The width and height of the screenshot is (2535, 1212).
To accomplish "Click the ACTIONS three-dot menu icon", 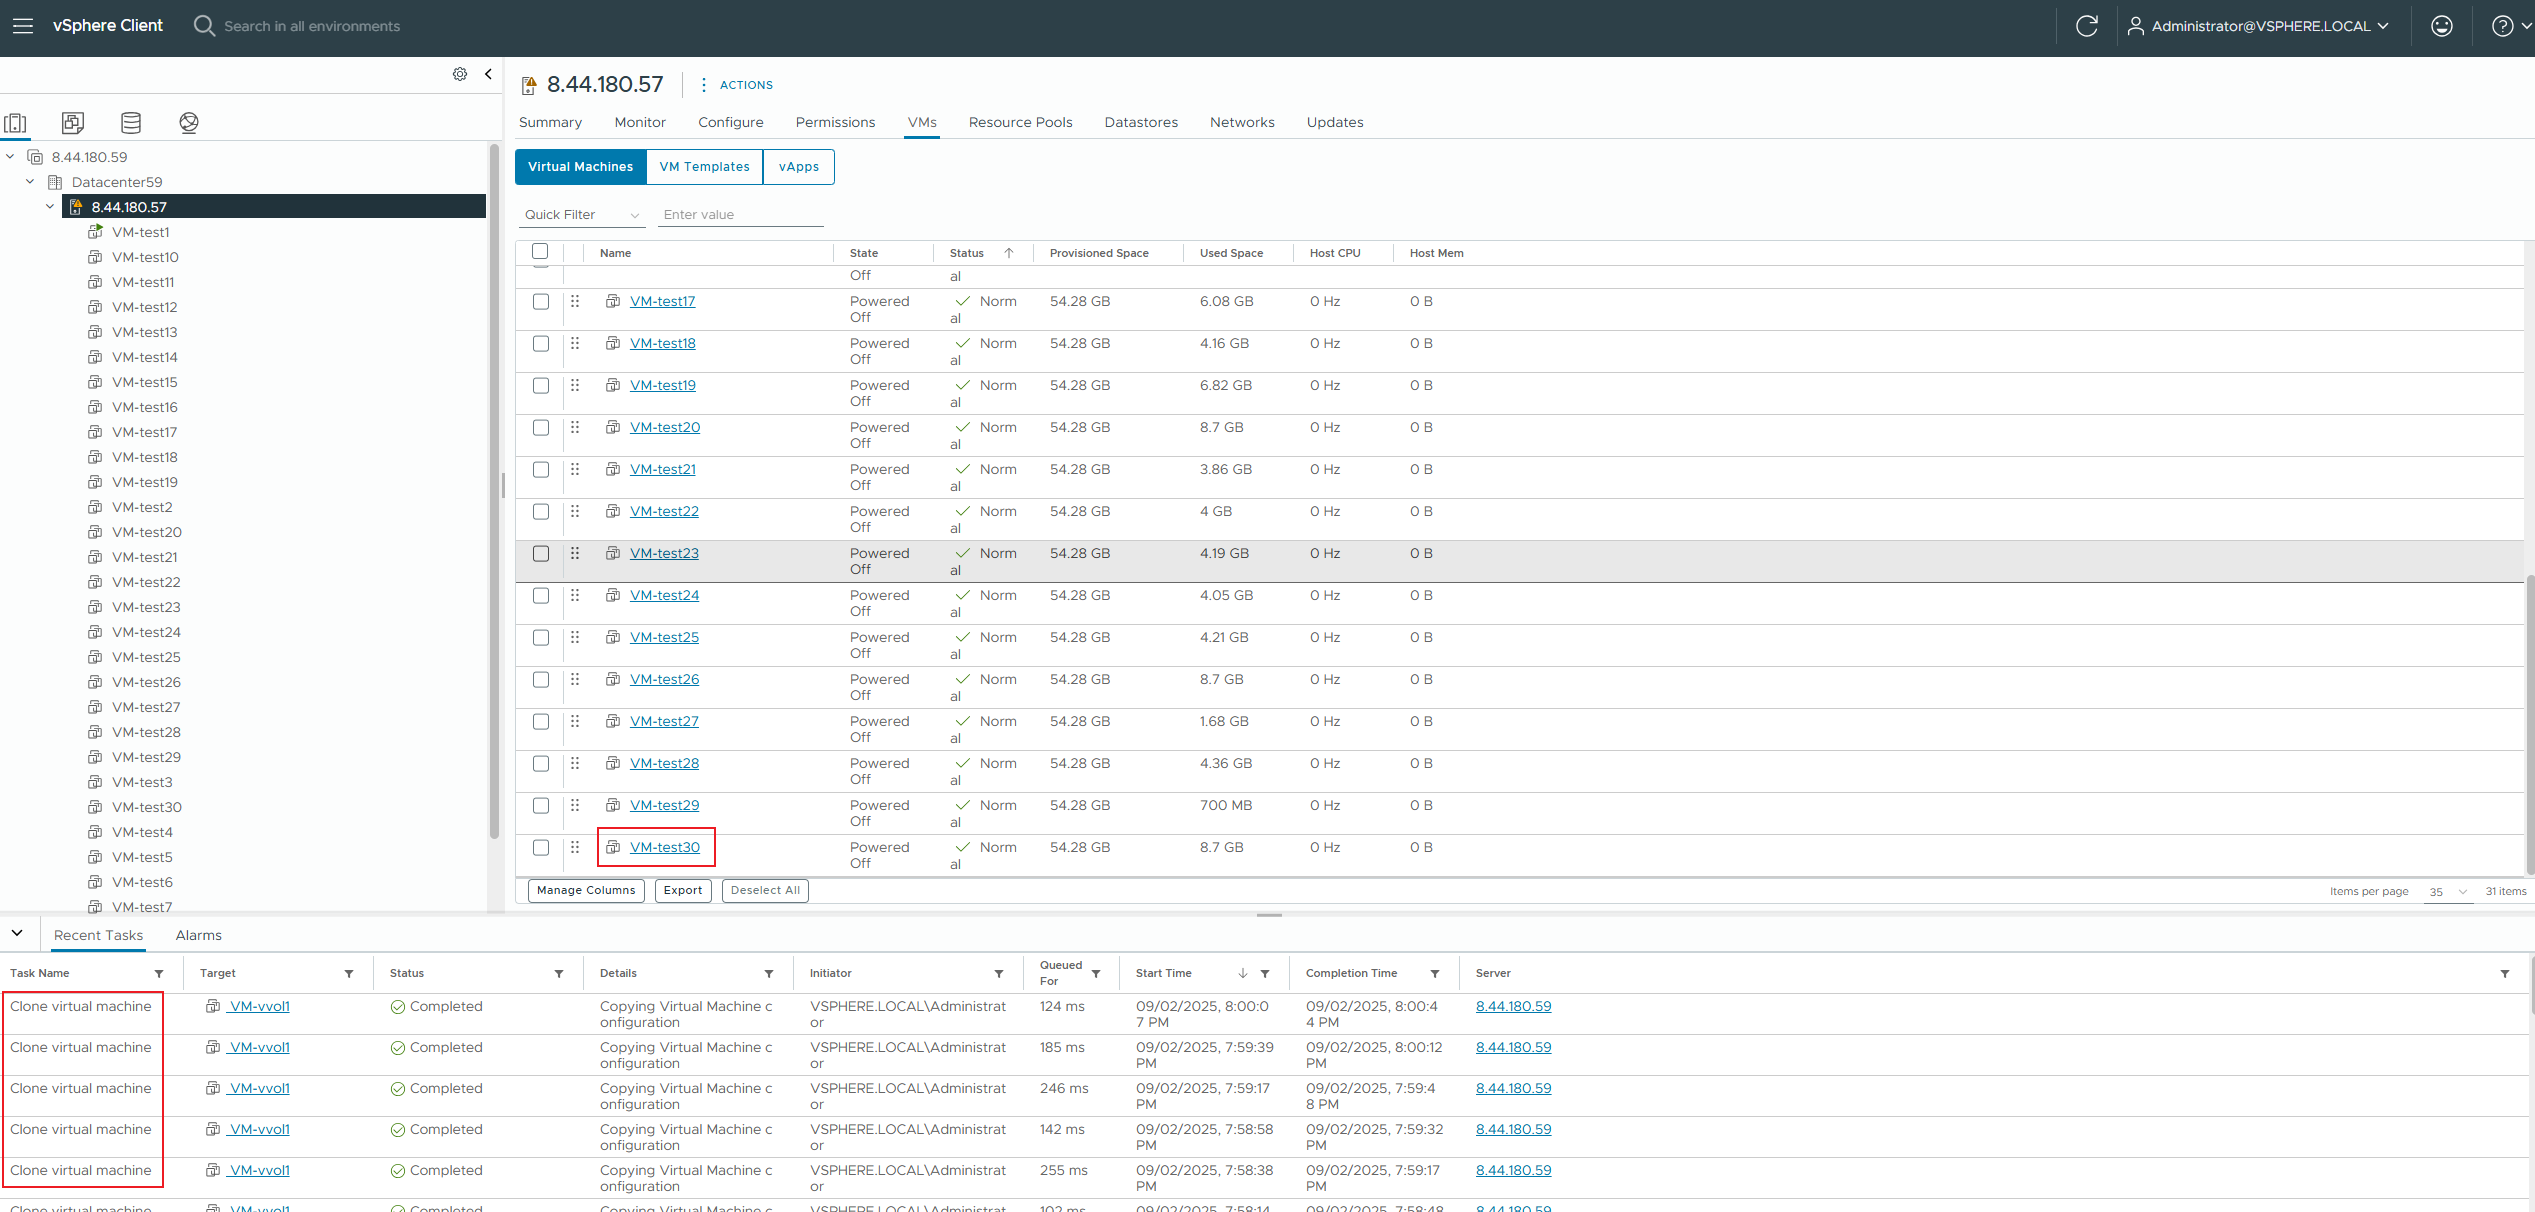I will pos(704,85).
